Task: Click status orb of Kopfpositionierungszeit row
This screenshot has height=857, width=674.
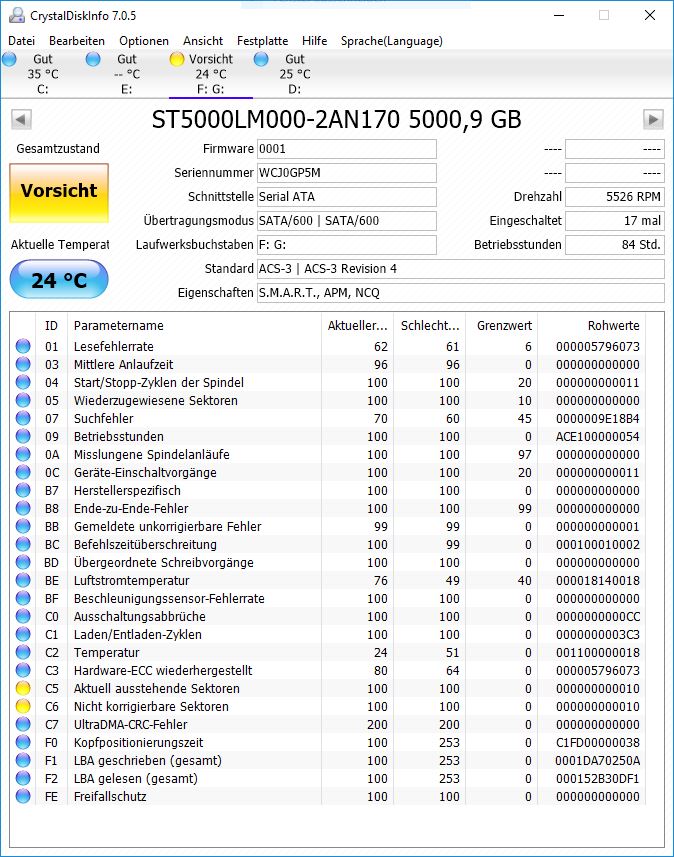Action: coord(23,742)
